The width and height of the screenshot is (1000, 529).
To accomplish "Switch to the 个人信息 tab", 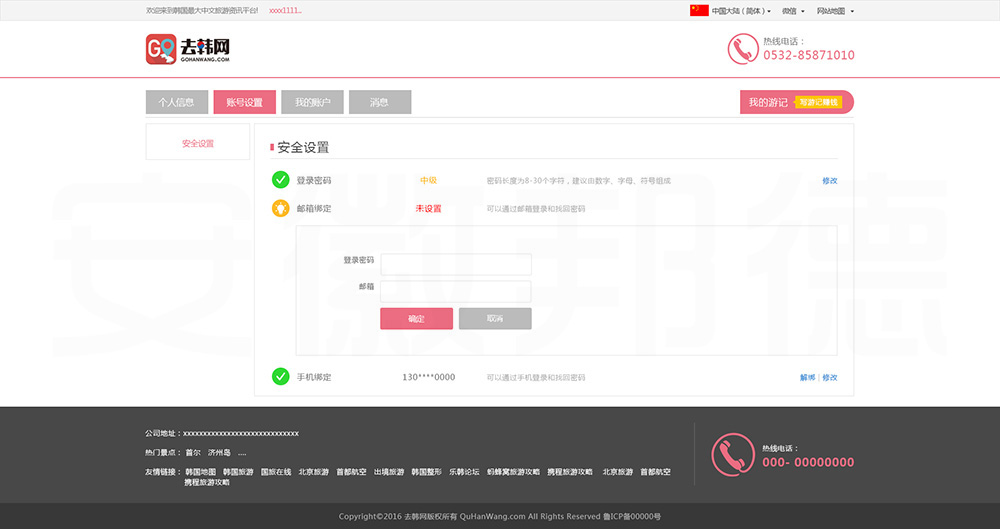I will click(176, 102).
